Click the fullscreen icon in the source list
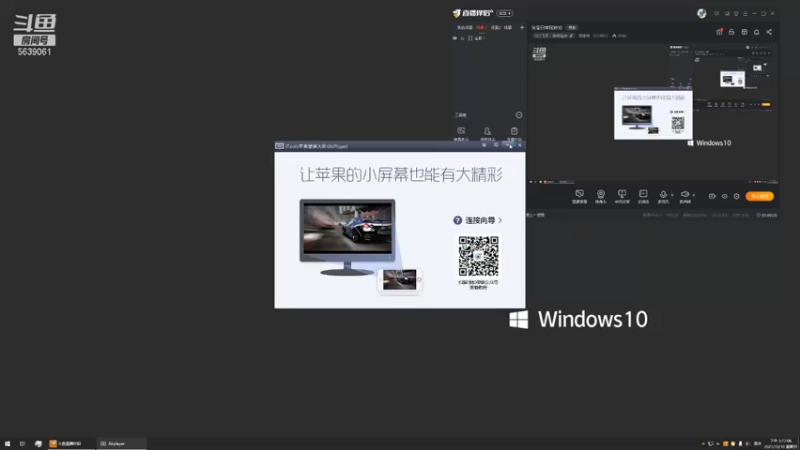This screenshot has width=800, height=450. (470, 38)
